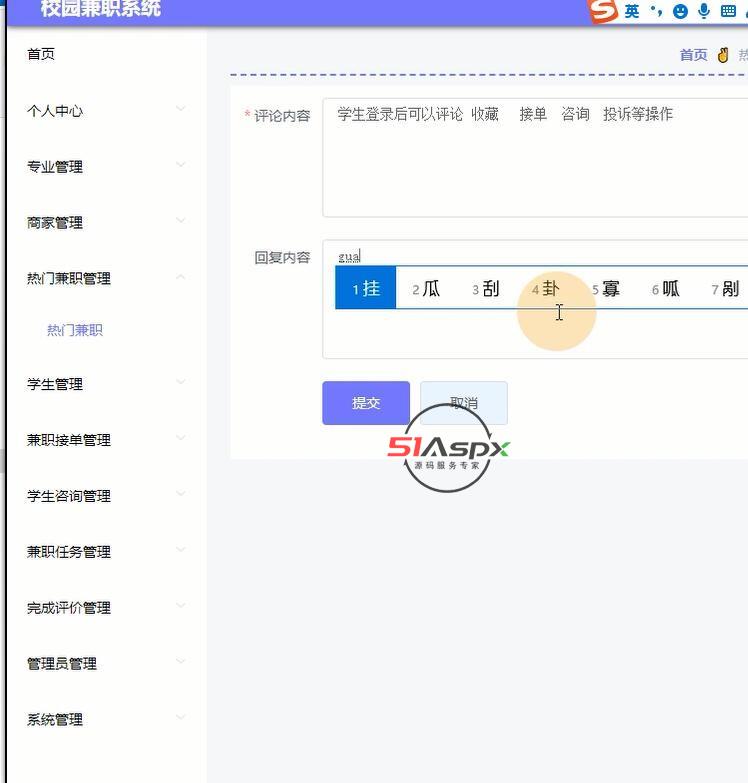This screenshot has width=748, height=783.
Task: Click the Sogou input method logo
Action: pyautogui.click(x=603, y=11)
